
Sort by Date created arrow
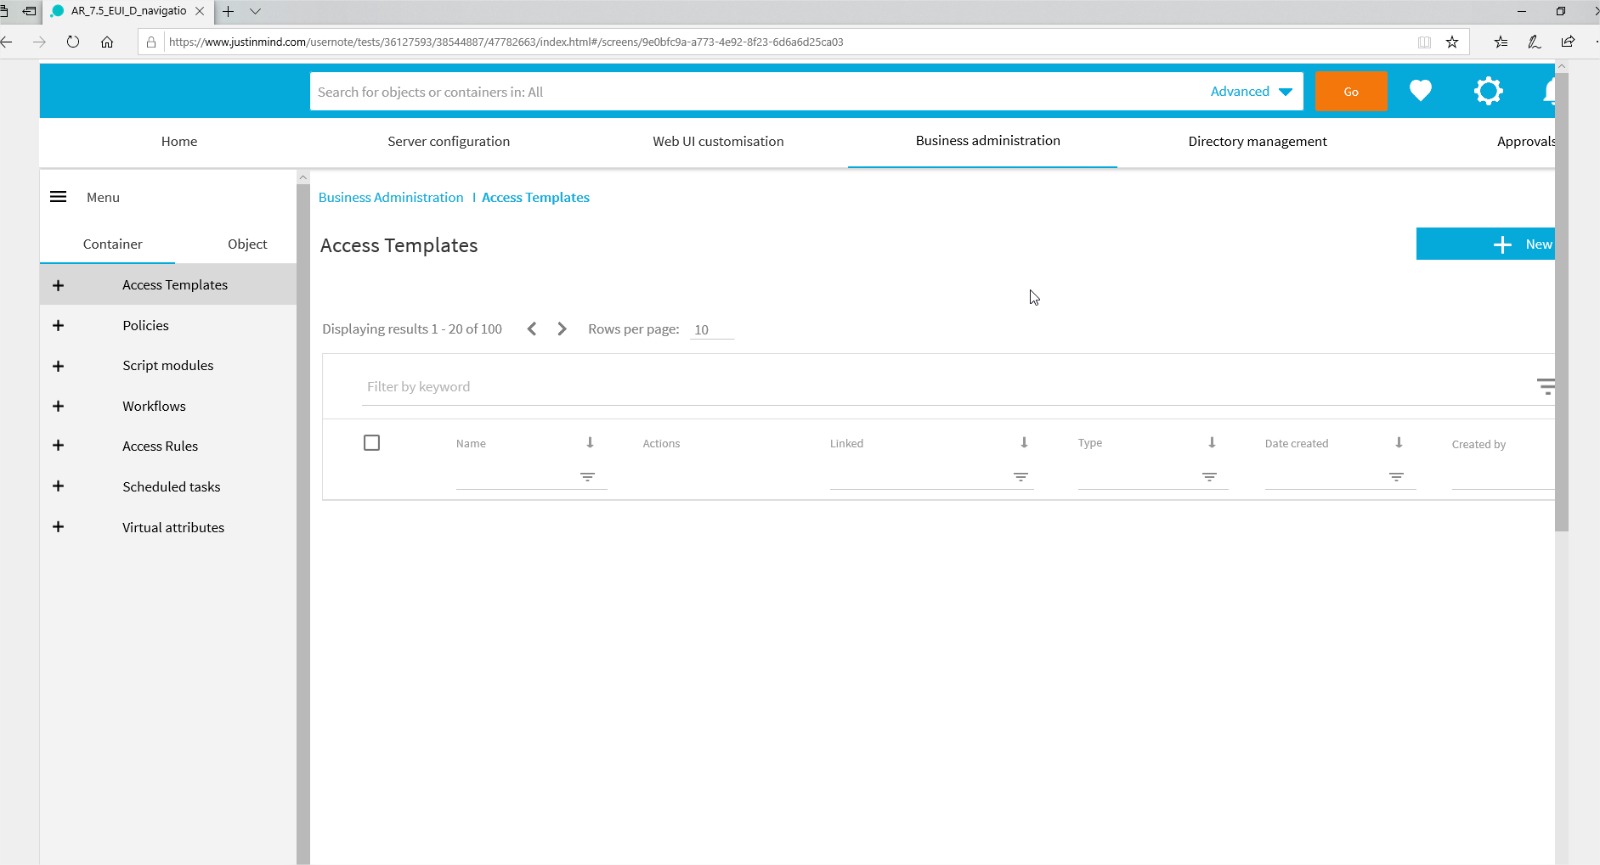pyautogui.click(x=1399, y=442)
